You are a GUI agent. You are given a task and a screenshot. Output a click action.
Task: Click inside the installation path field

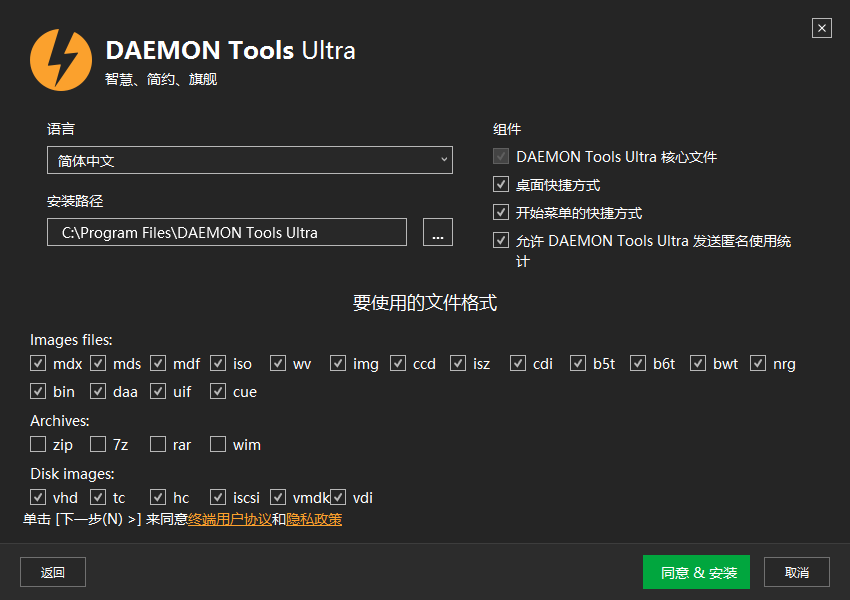coord(225,232)
